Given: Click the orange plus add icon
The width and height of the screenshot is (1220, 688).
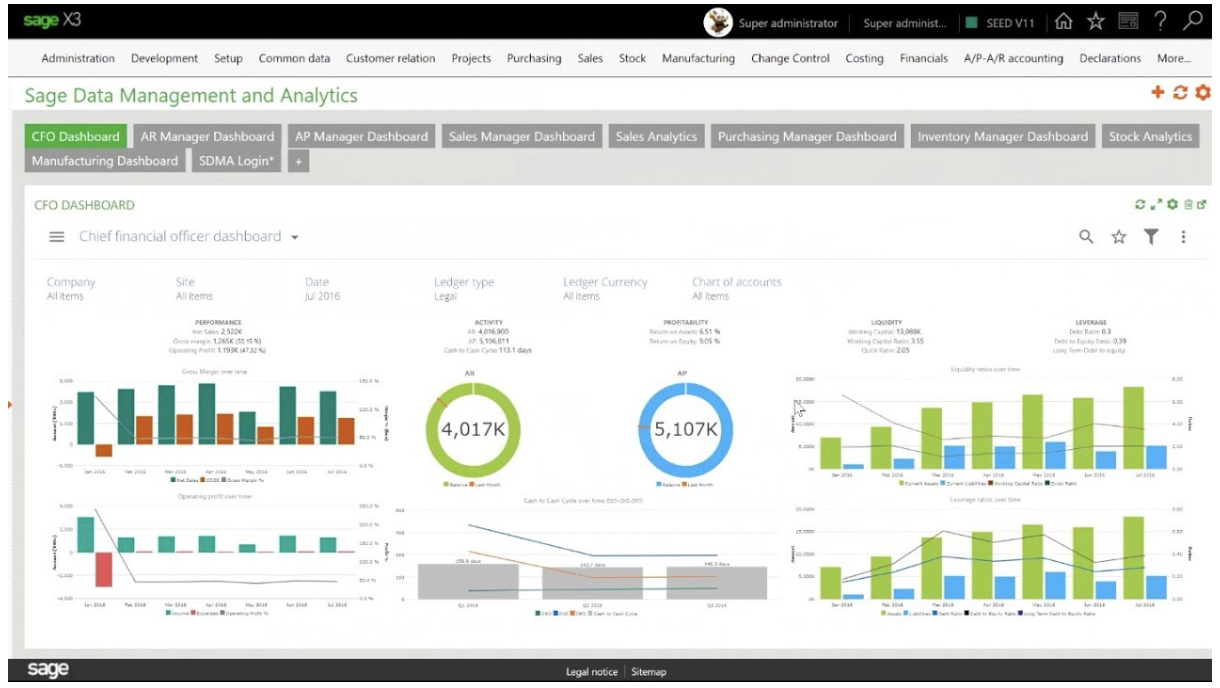Looking at the screenshot, I should click(x=1158, y=92).
